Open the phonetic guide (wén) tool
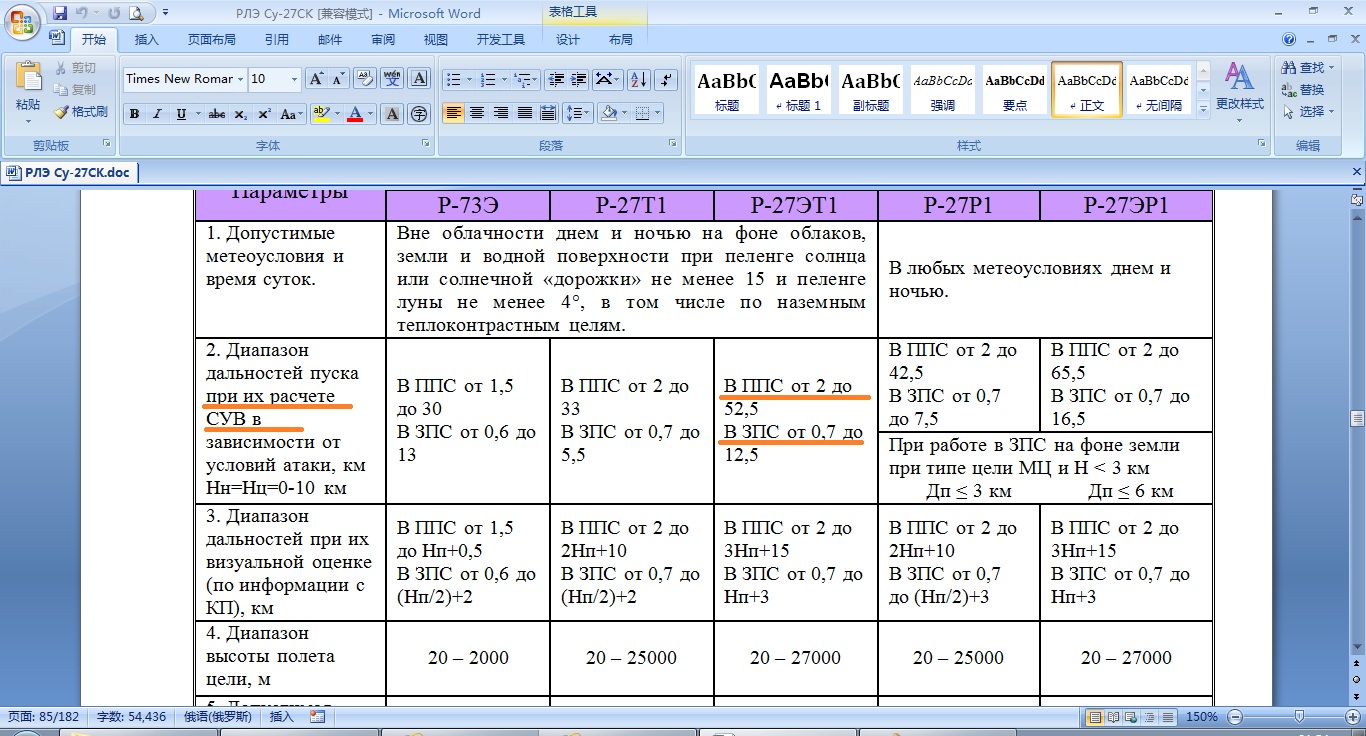Screen dimensions: 1366x736 pyautogui.click(x=392, y=79)
